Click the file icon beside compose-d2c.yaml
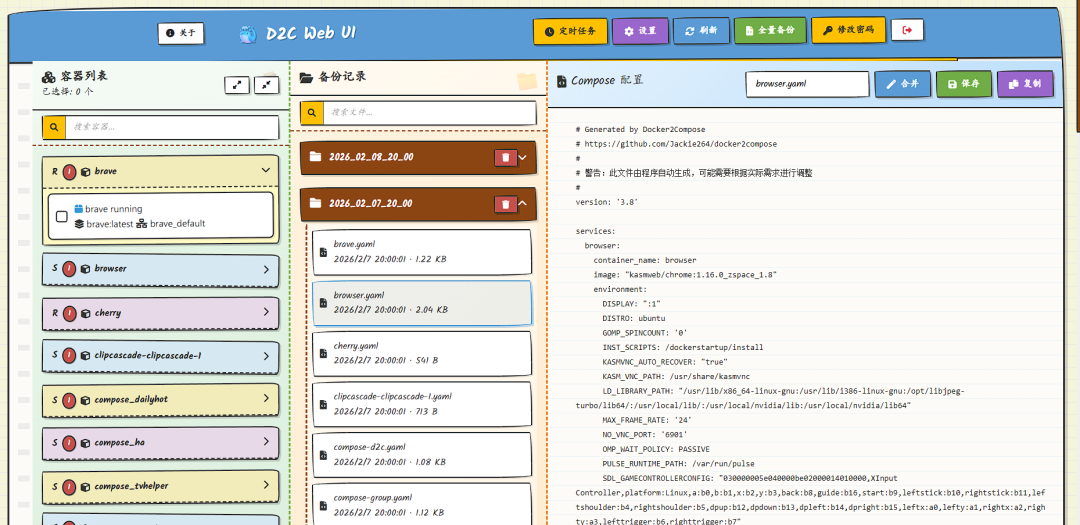Screen dimensions: 1080x525 323,455
